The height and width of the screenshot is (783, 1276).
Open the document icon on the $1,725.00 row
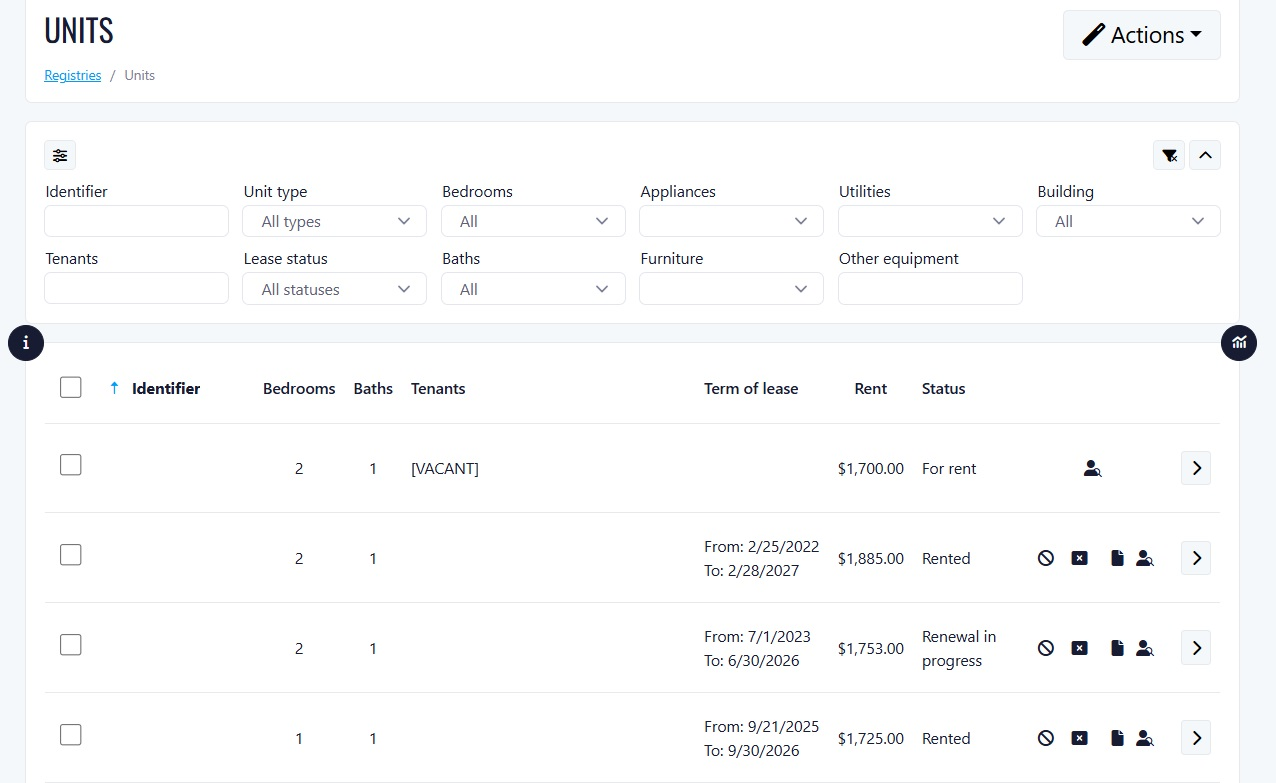coord(1117,738)
